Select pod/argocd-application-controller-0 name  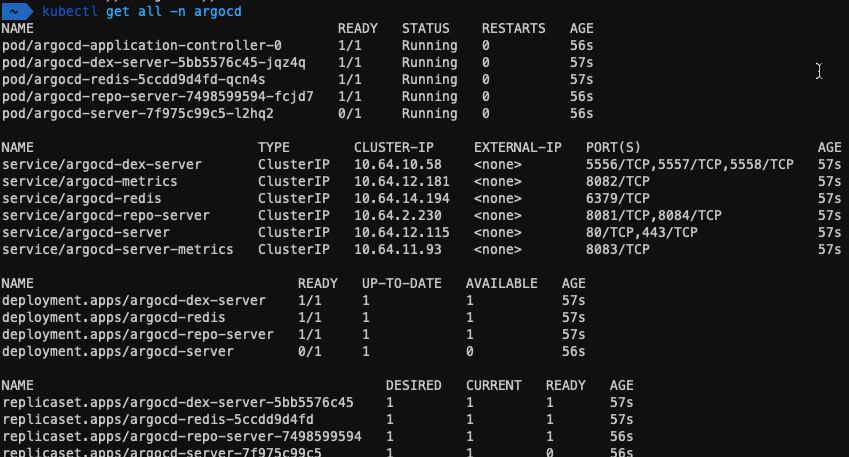click(142, 45)
